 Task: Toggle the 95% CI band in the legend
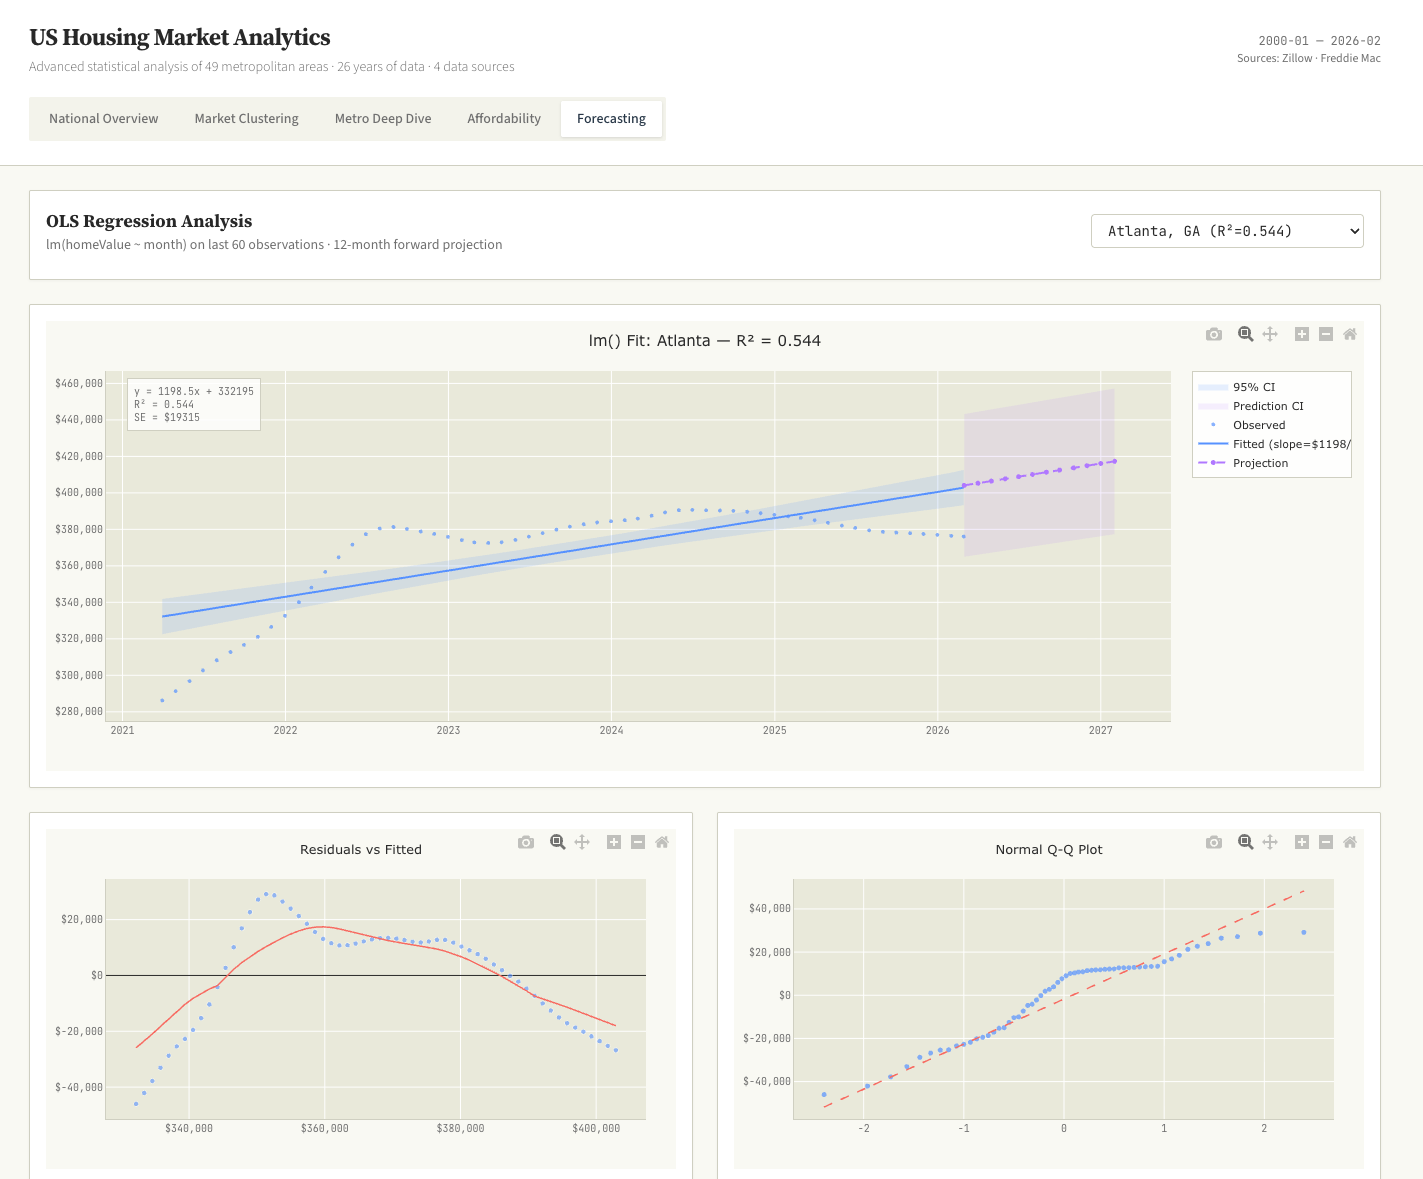pyautogui.click(x=1253, y=387)
